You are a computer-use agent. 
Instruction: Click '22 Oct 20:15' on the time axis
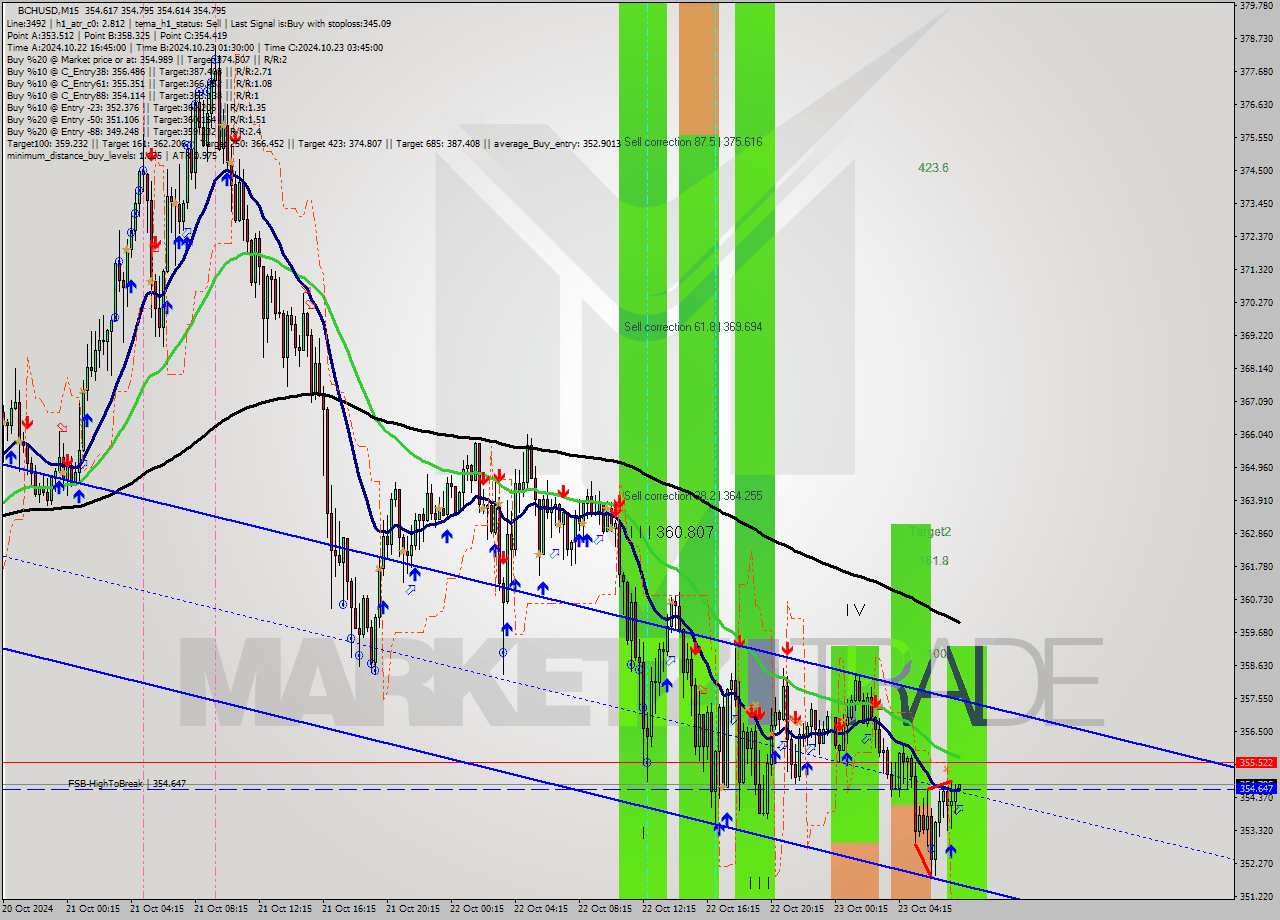796,909
